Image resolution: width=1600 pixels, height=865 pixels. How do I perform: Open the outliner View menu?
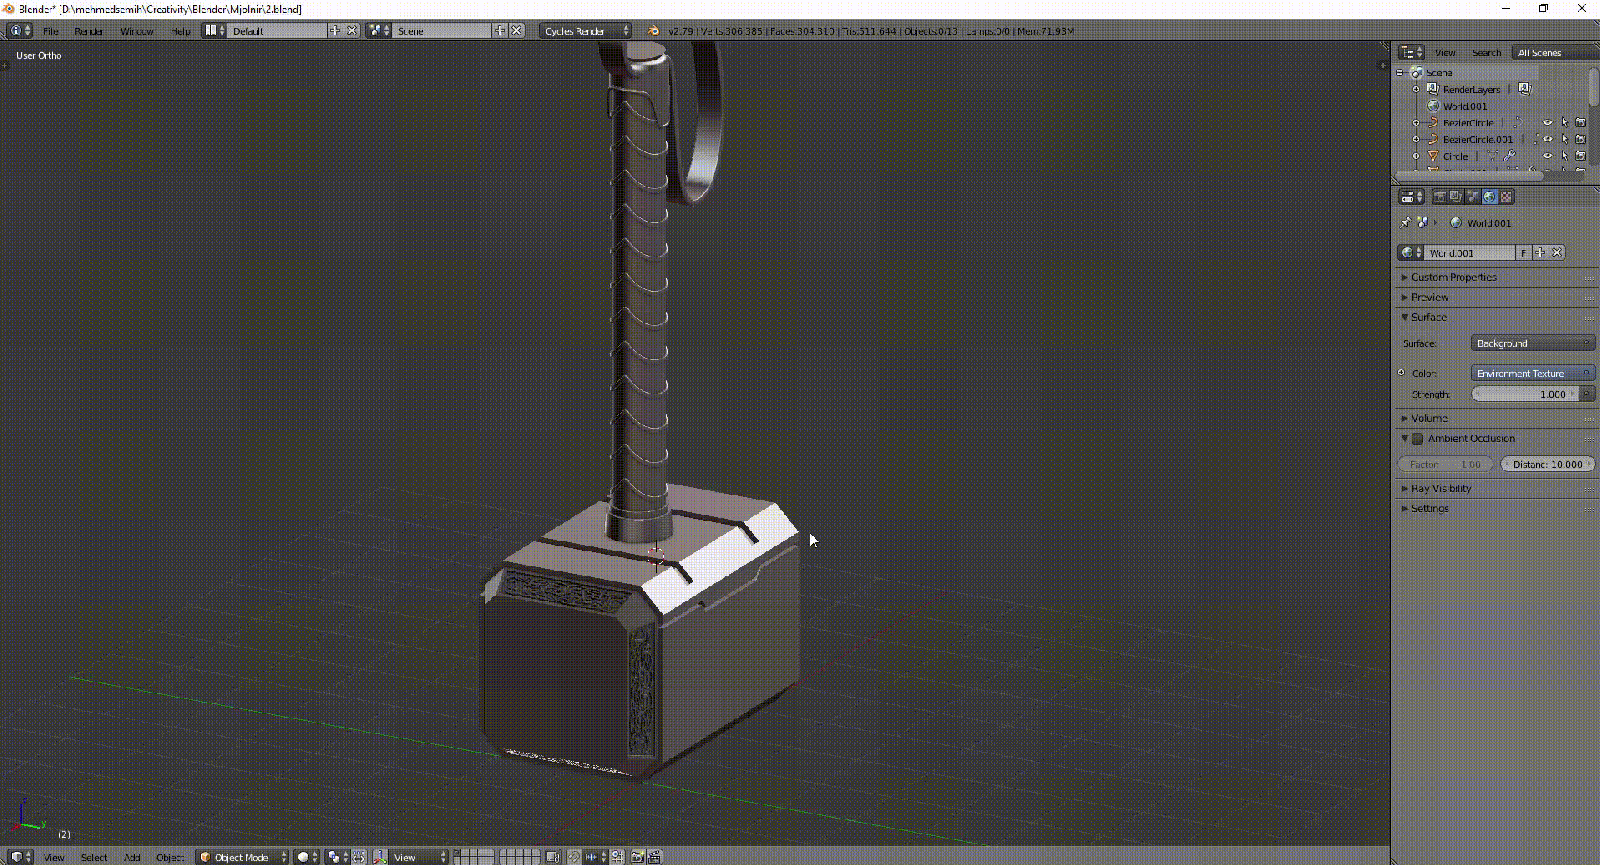(1445, 52)
